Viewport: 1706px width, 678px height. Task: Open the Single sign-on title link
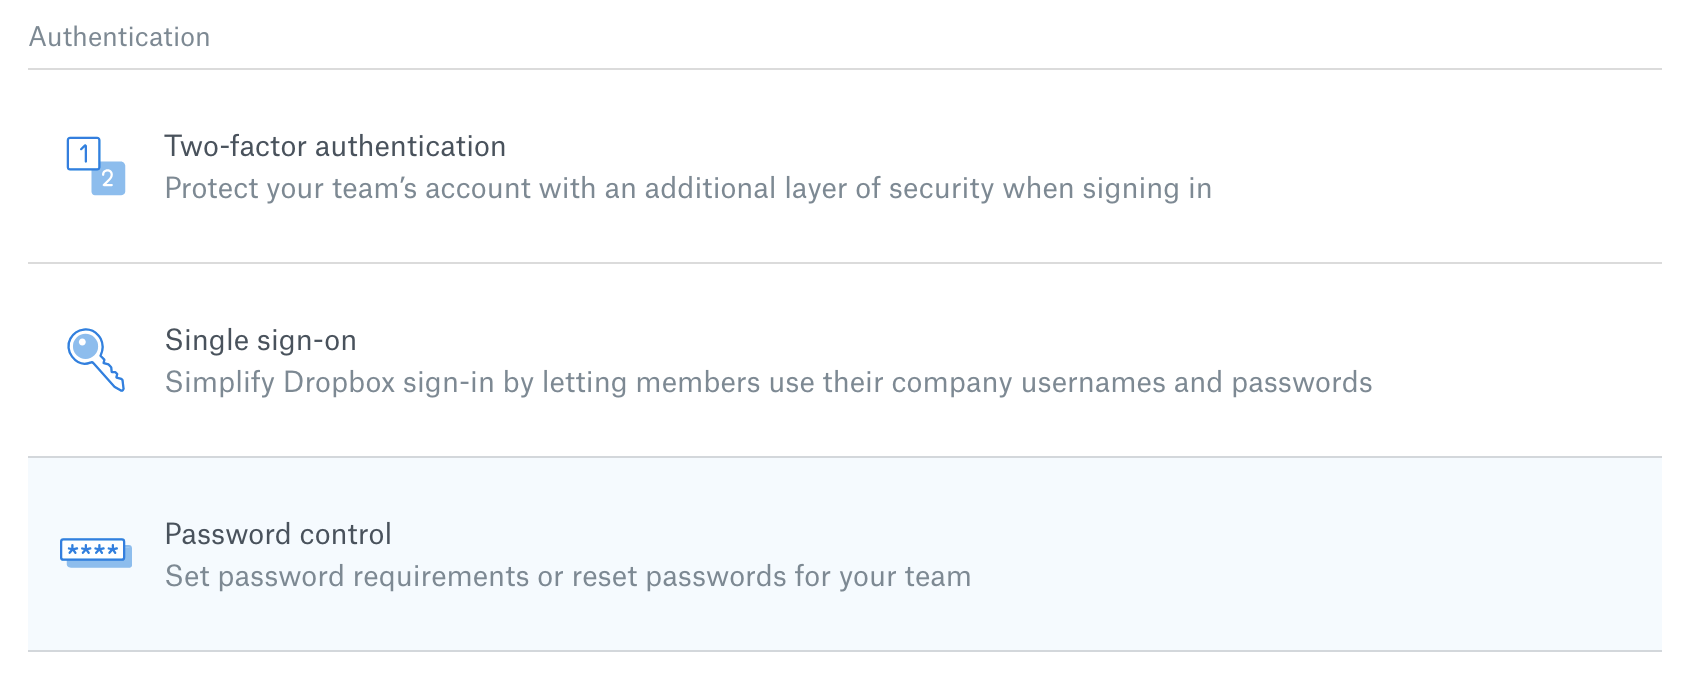point(260,340)
